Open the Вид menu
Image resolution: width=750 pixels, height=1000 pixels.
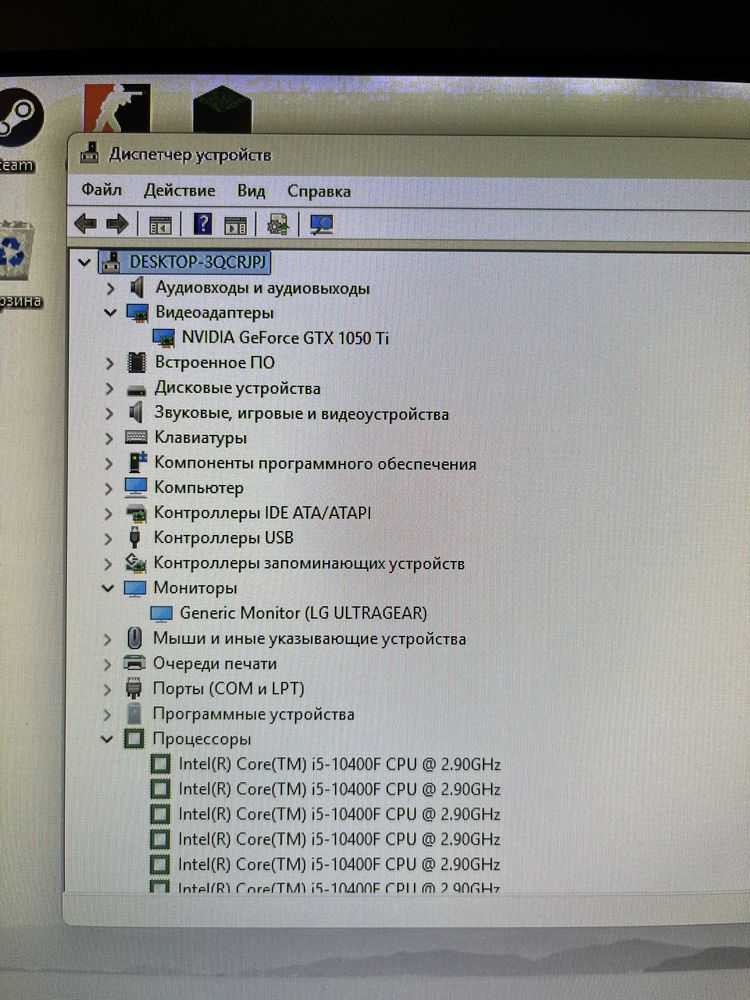[x=251, y=191]
